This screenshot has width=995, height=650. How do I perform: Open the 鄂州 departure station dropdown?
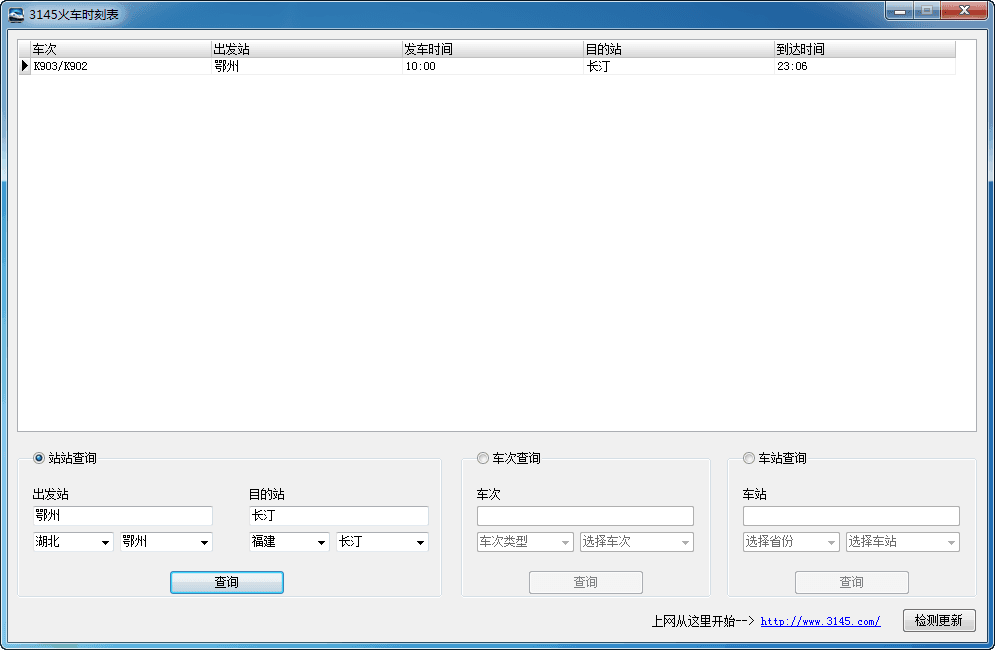coord(166,542)
